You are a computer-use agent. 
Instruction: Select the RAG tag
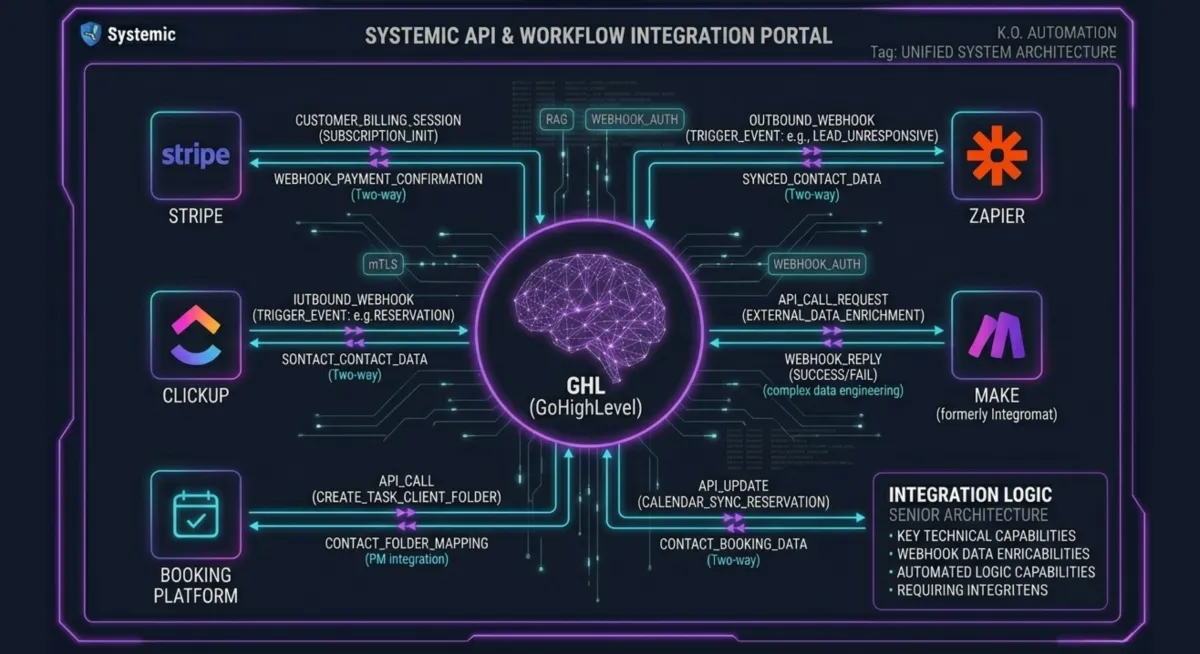click(x=556, y=119)
